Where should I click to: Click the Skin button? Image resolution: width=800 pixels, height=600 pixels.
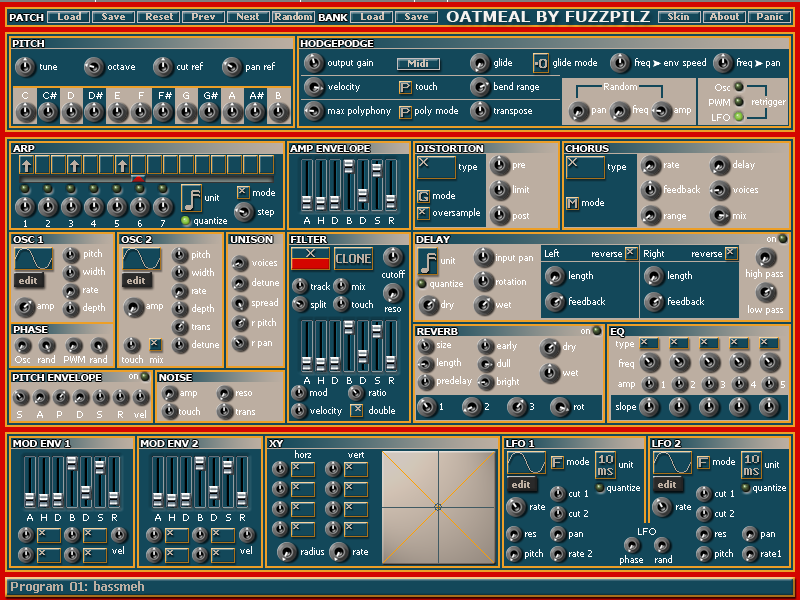click(x=678, y=17)
